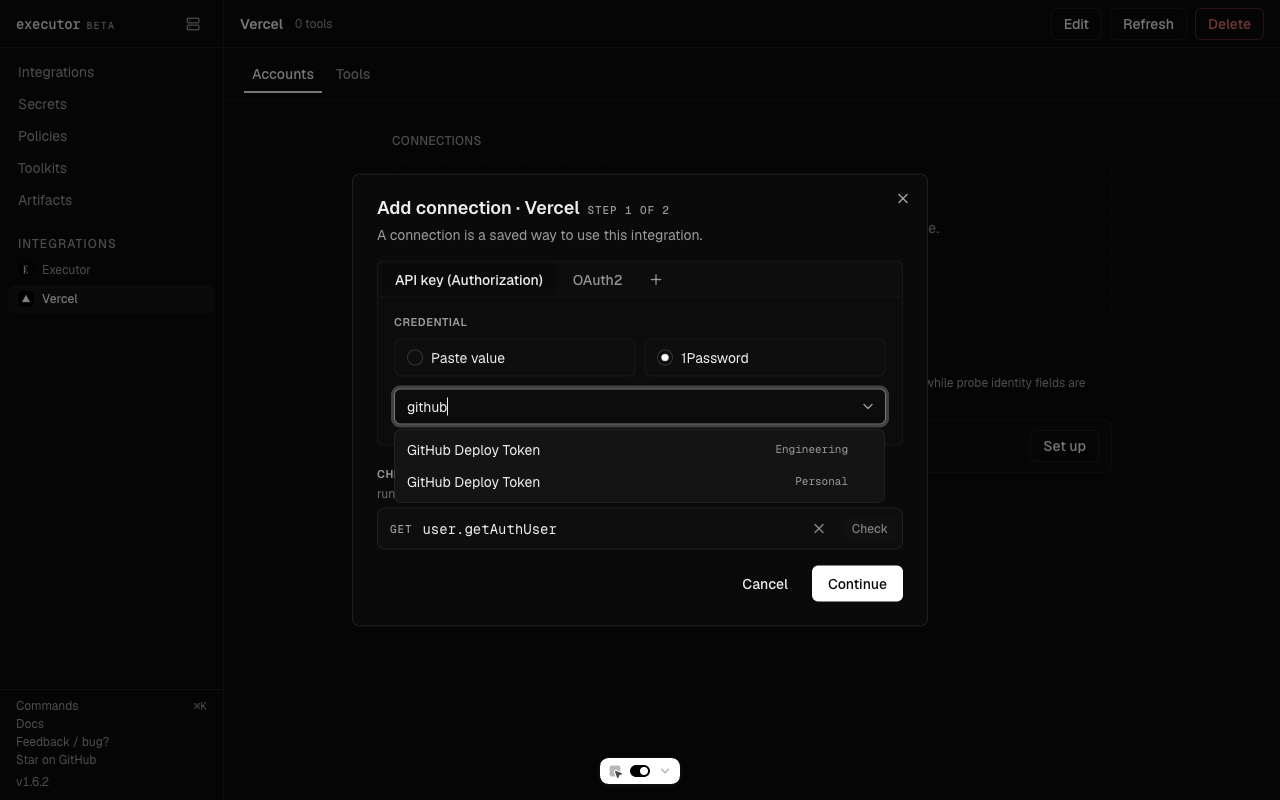This screenshot has height=800, width=1280.
Task: Expand the bottom widget chevron menu
Action: pyautogui.click(x=665, y=771)
